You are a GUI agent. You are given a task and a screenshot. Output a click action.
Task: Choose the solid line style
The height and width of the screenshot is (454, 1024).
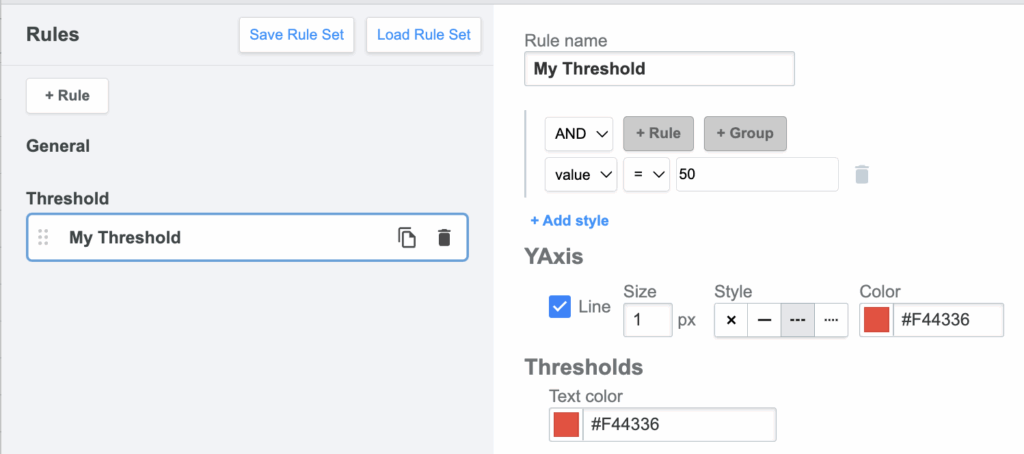[x=764, y=321]
